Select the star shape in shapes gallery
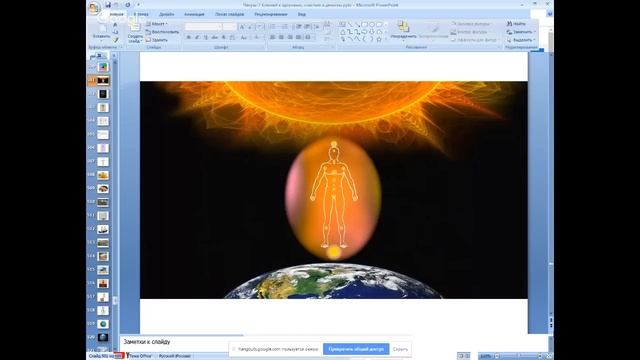Screen dimensions: 640x360 point(379,40)
